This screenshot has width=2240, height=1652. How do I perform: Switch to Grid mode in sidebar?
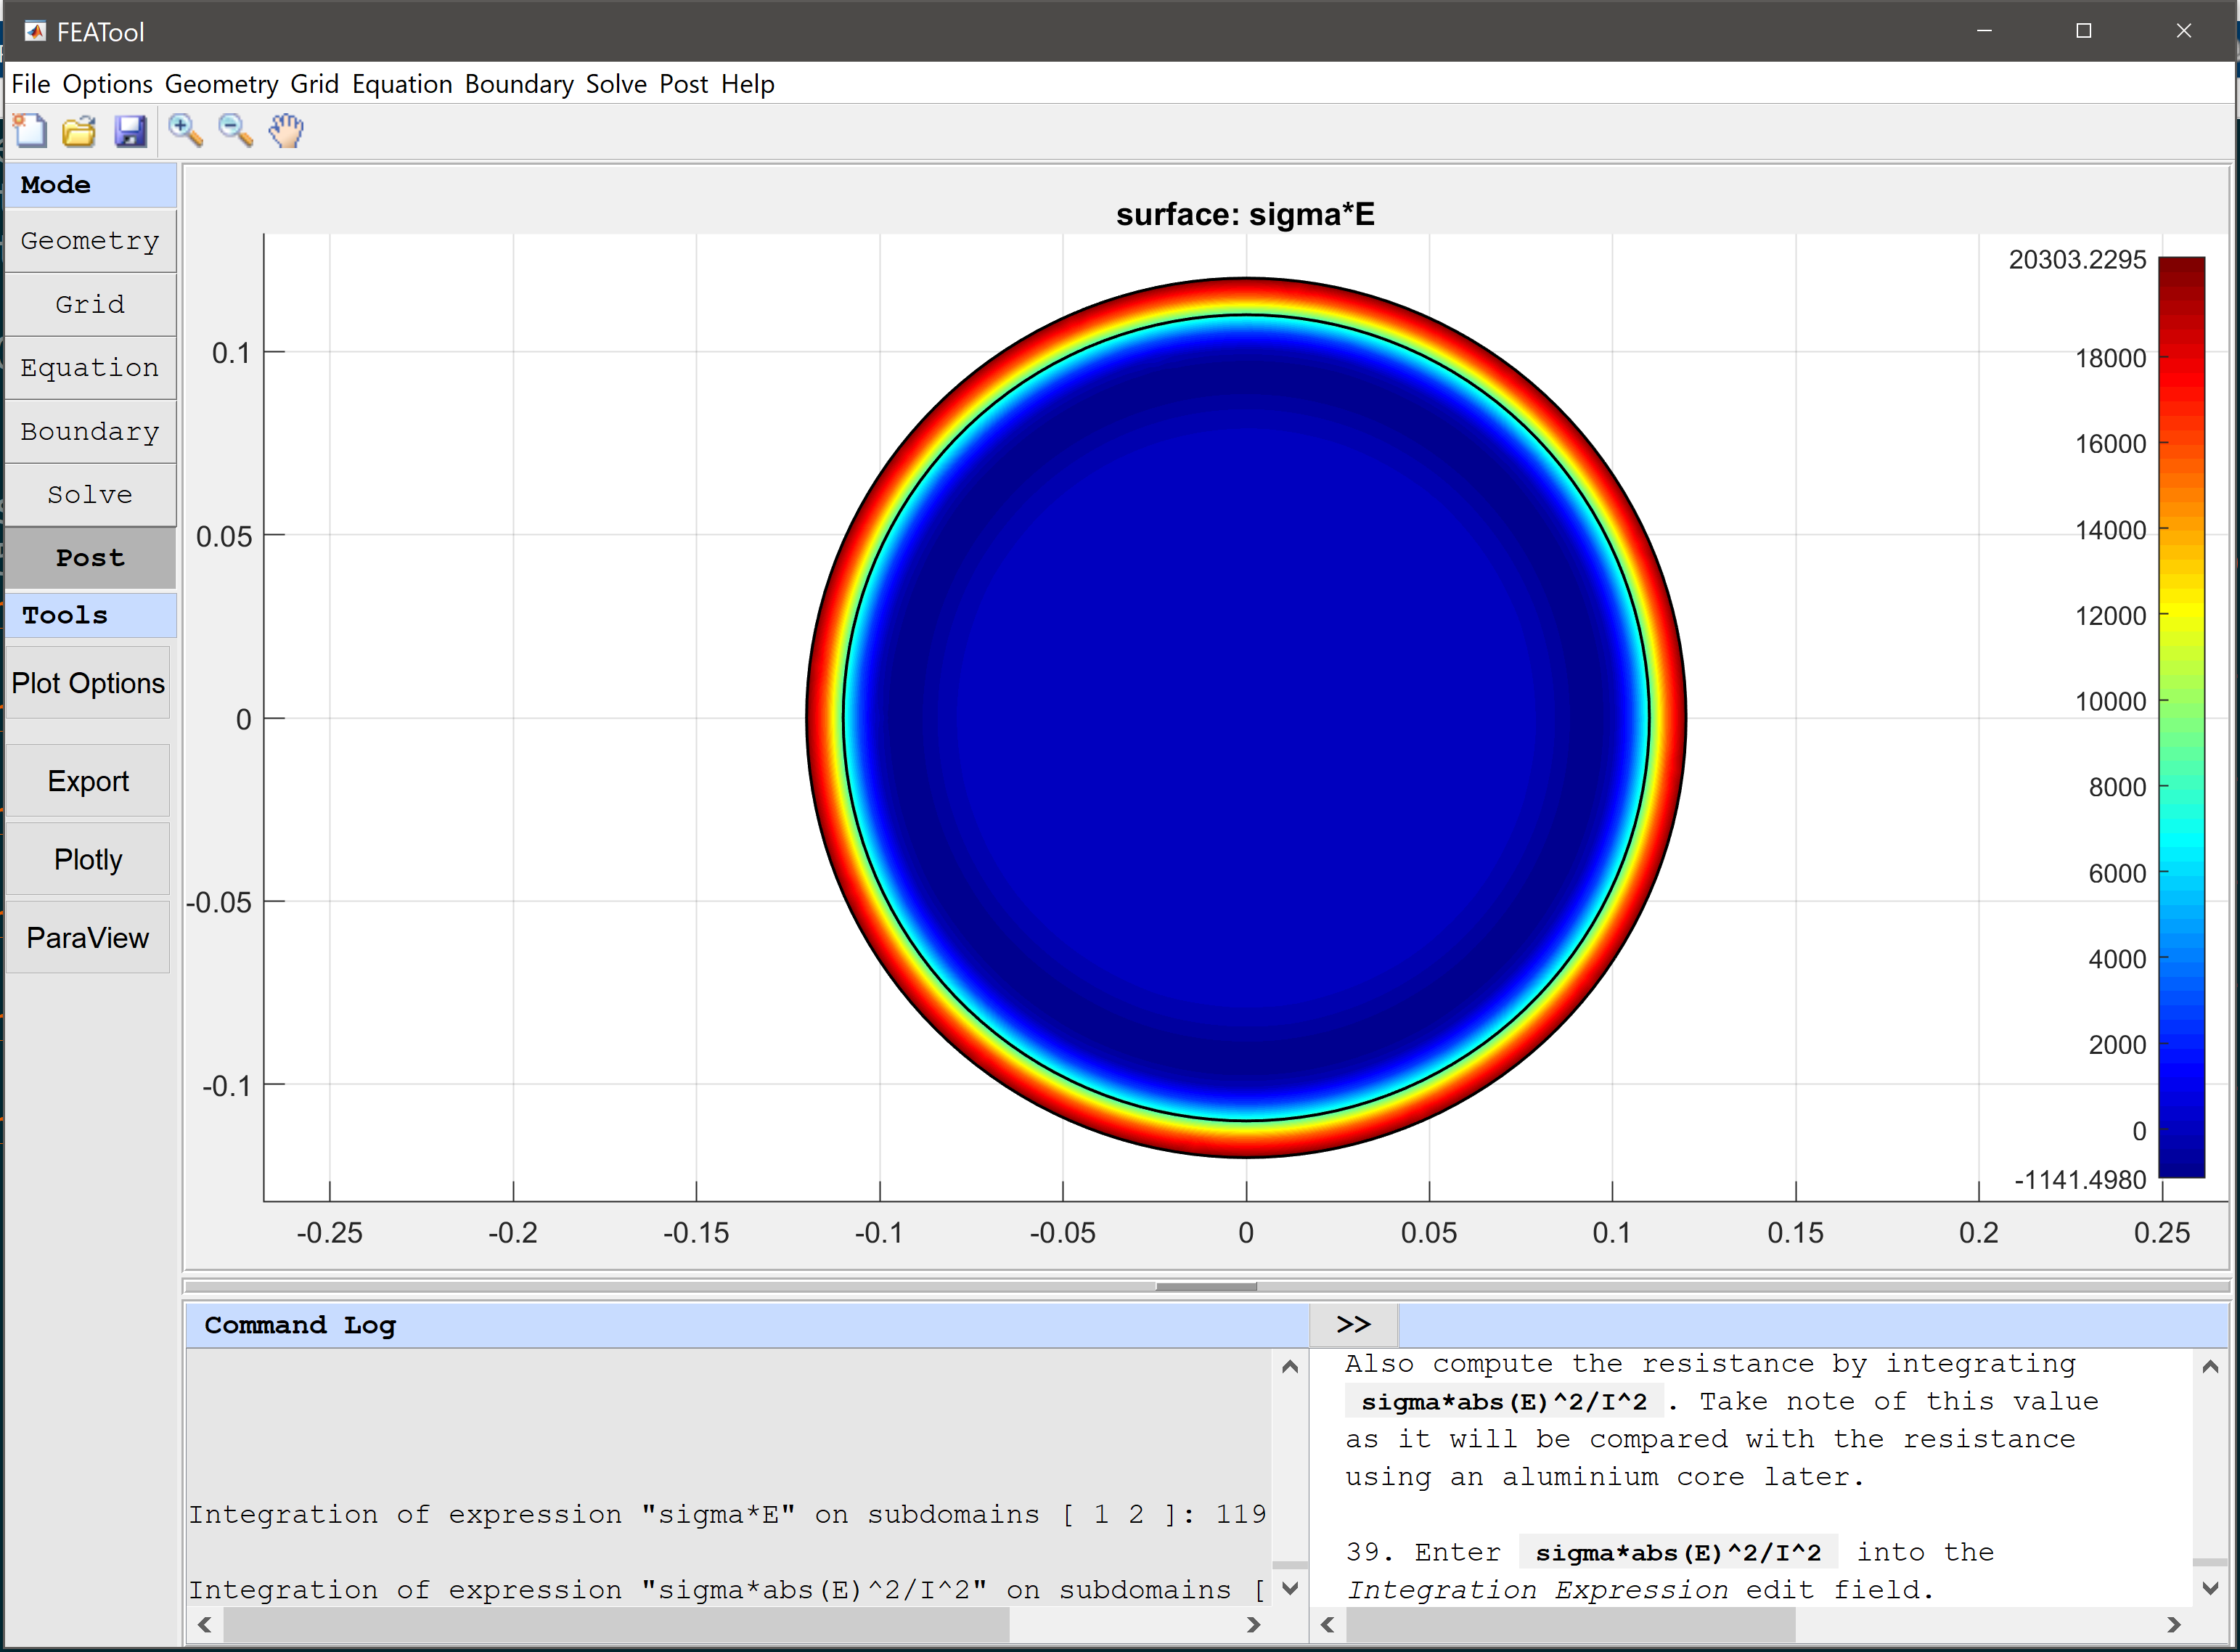tap(90, 304)
